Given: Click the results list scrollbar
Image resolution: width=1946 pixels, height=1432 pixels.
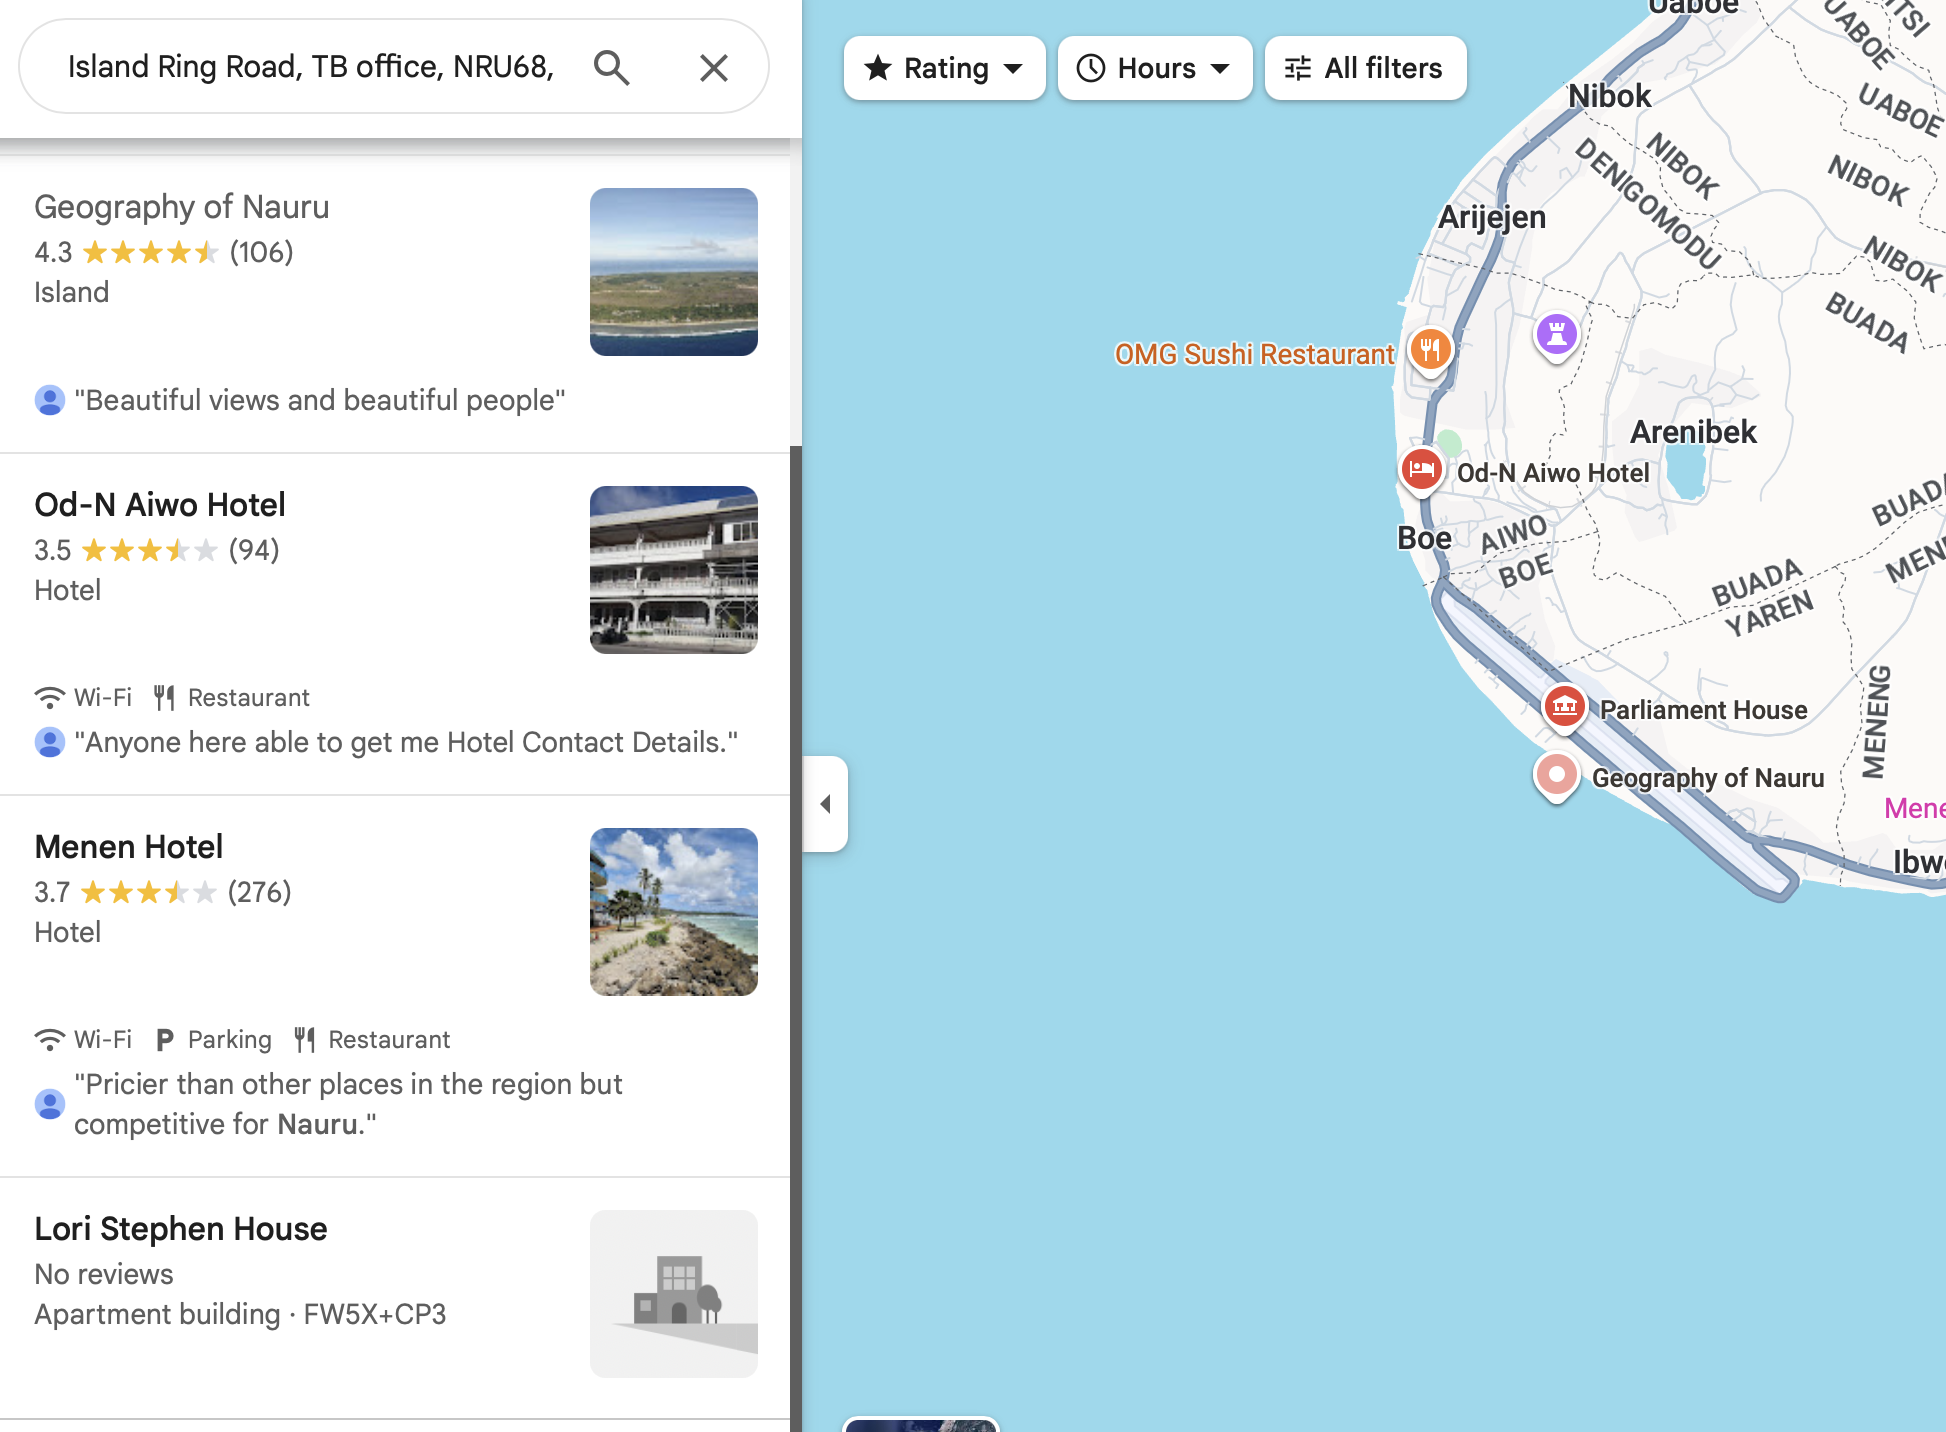Looking at the screenshot, I should point(796,938).
